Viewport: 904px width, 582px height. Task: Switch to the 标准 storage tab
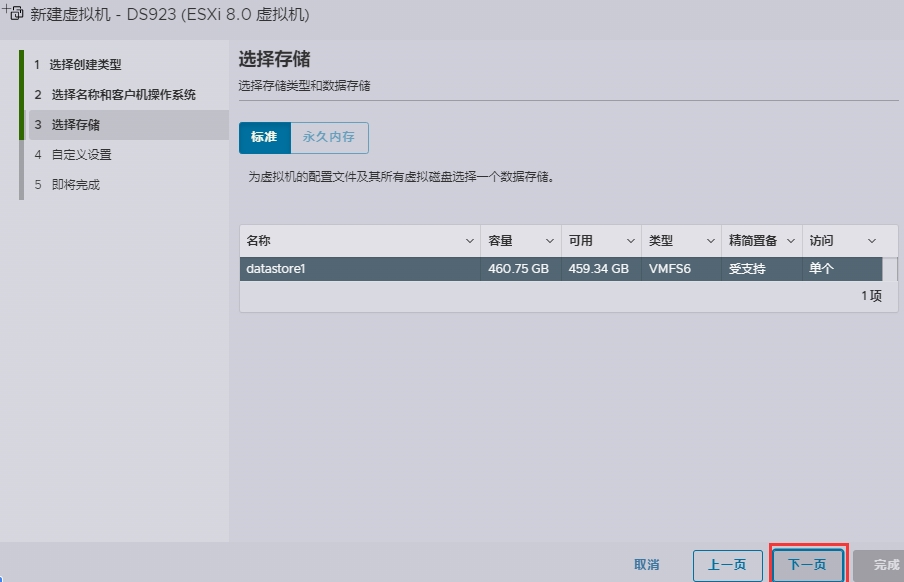point(264,137)
